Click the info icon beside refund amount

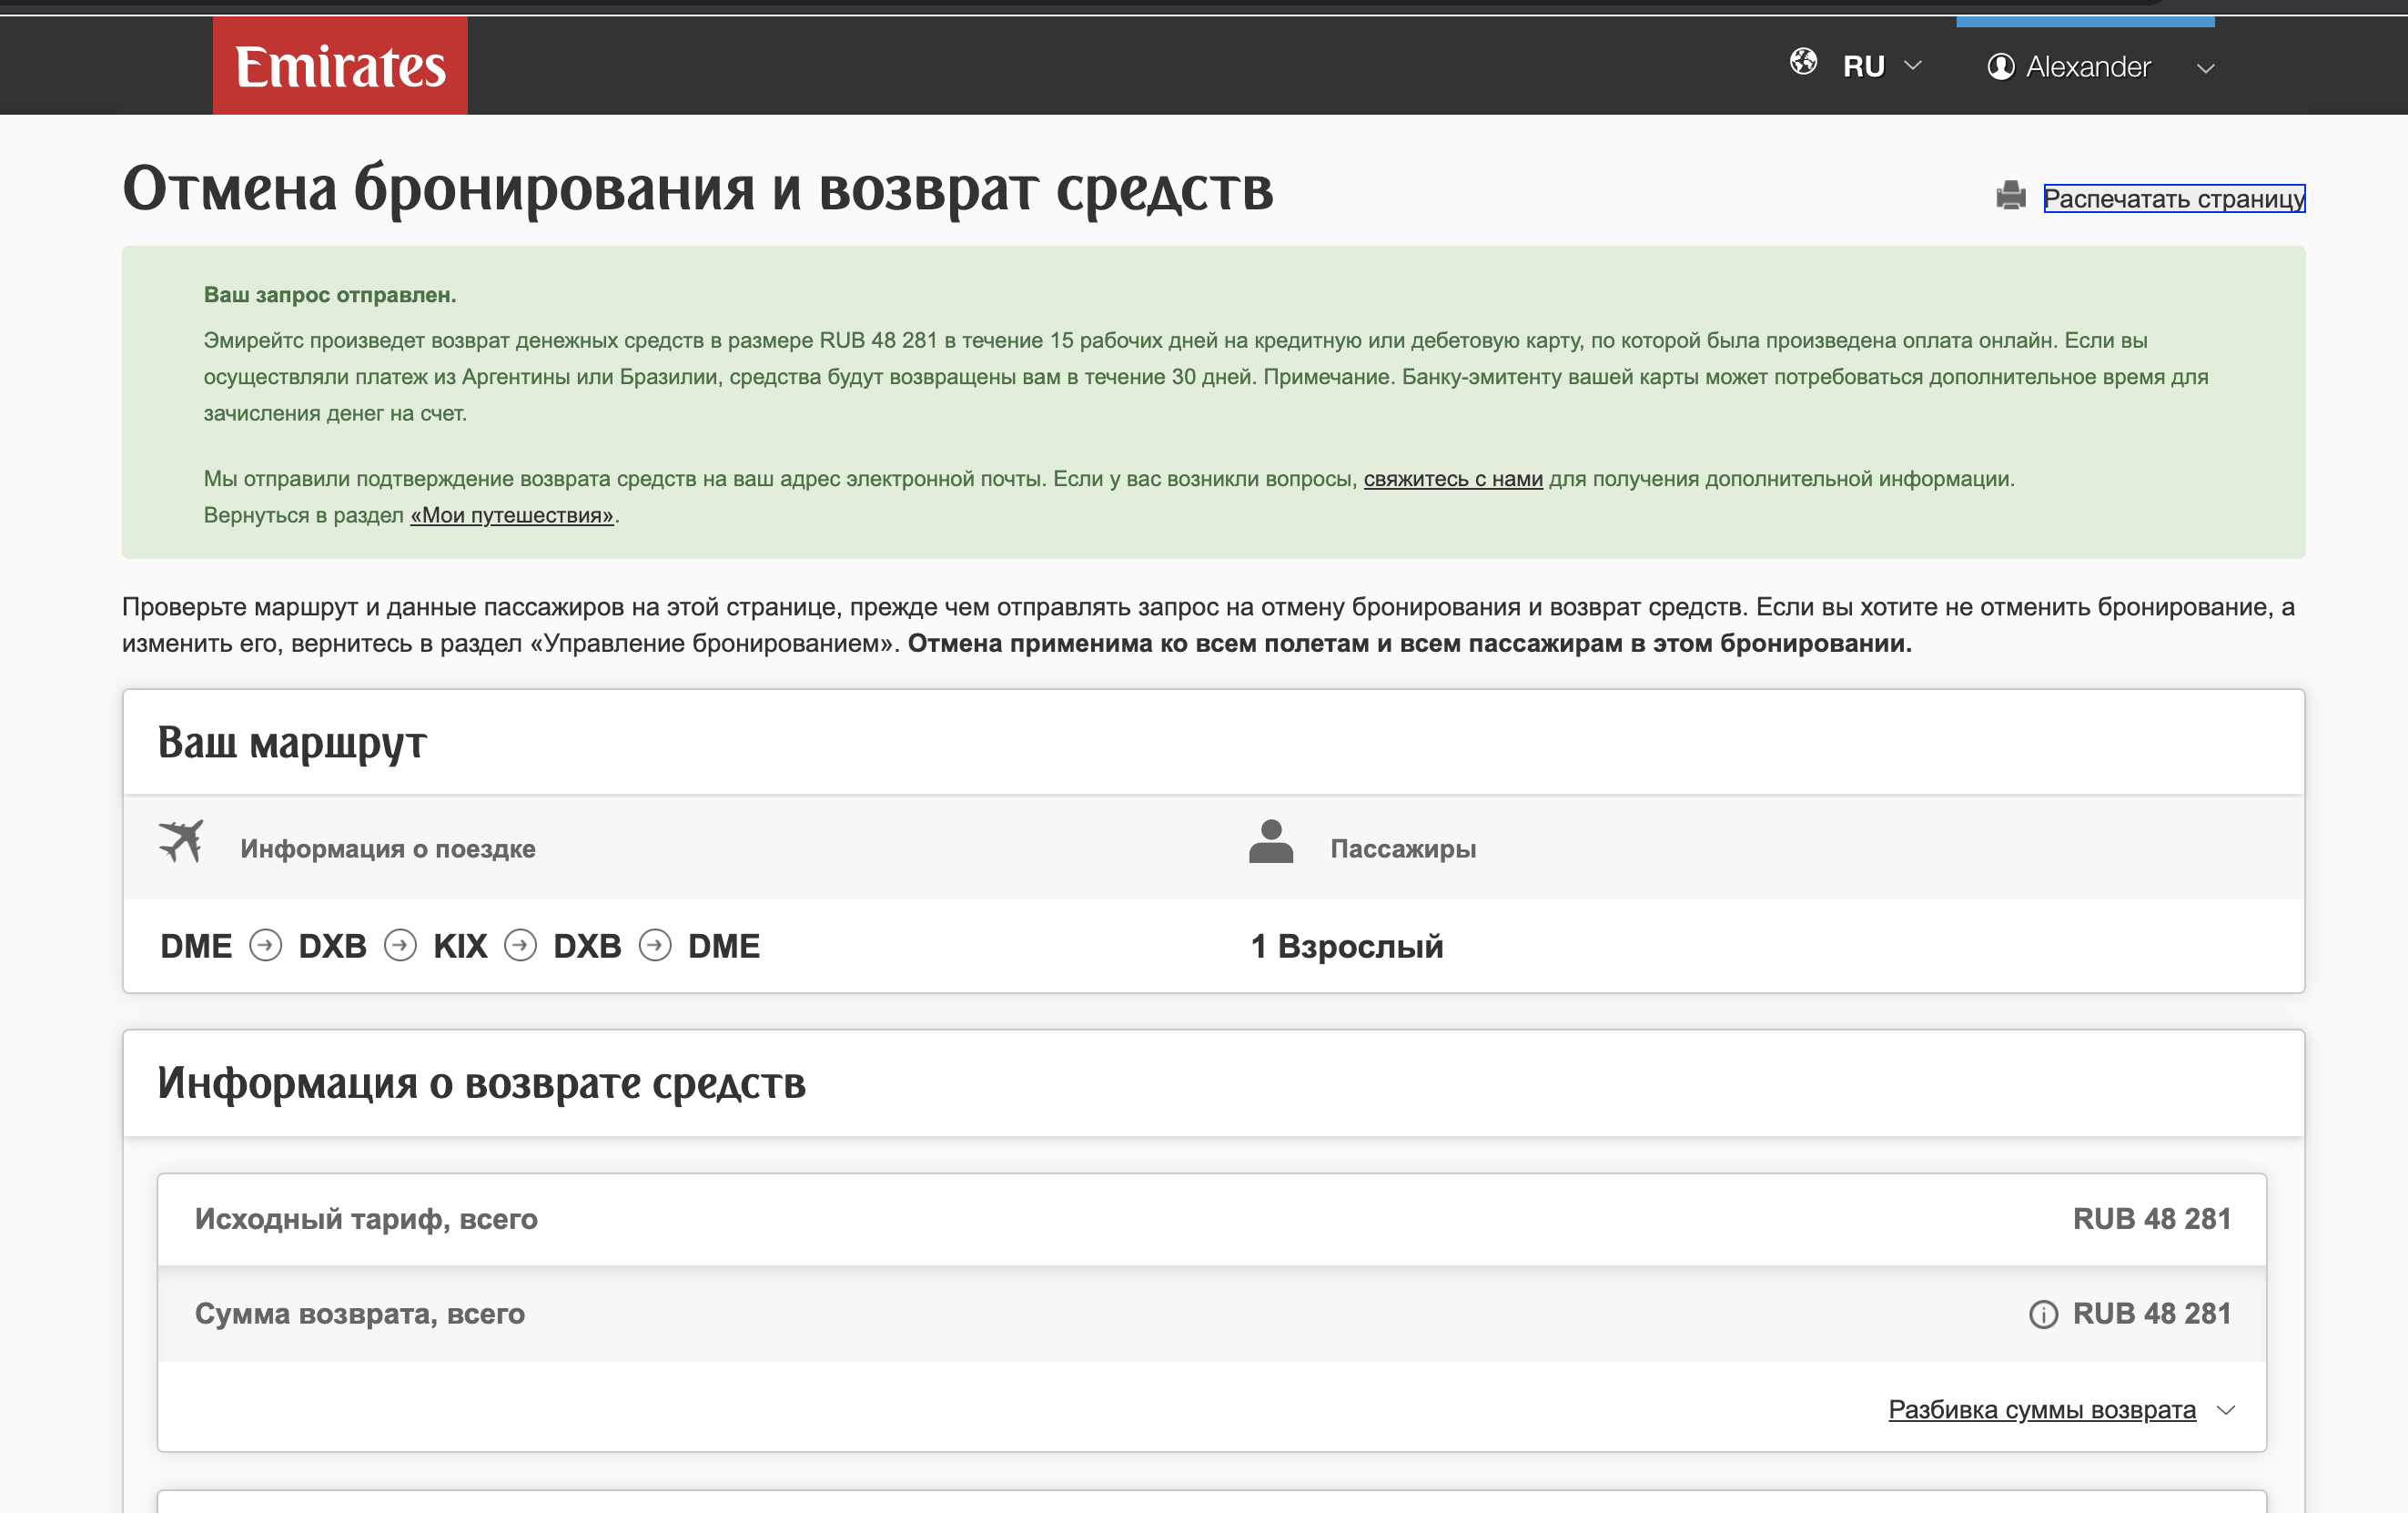pos(2043,1314)
